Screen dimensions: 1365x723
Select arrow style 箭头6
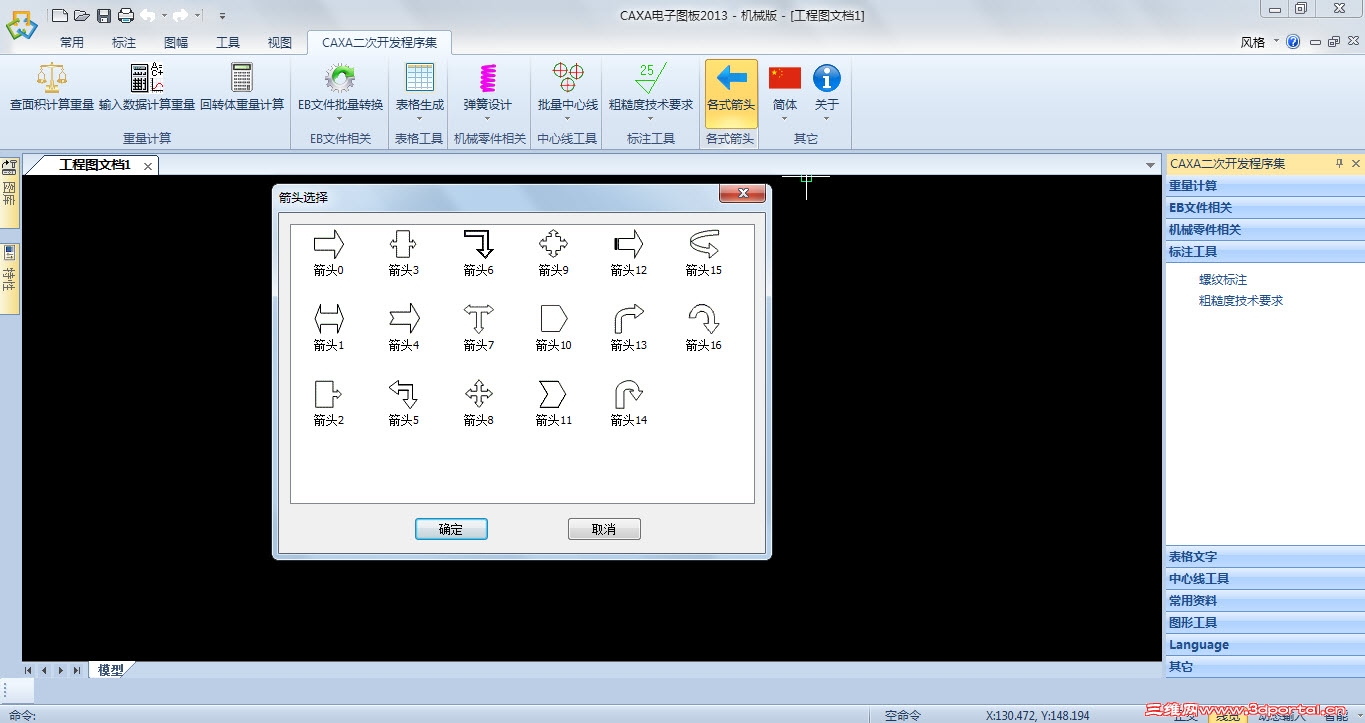tap(478, 252)
